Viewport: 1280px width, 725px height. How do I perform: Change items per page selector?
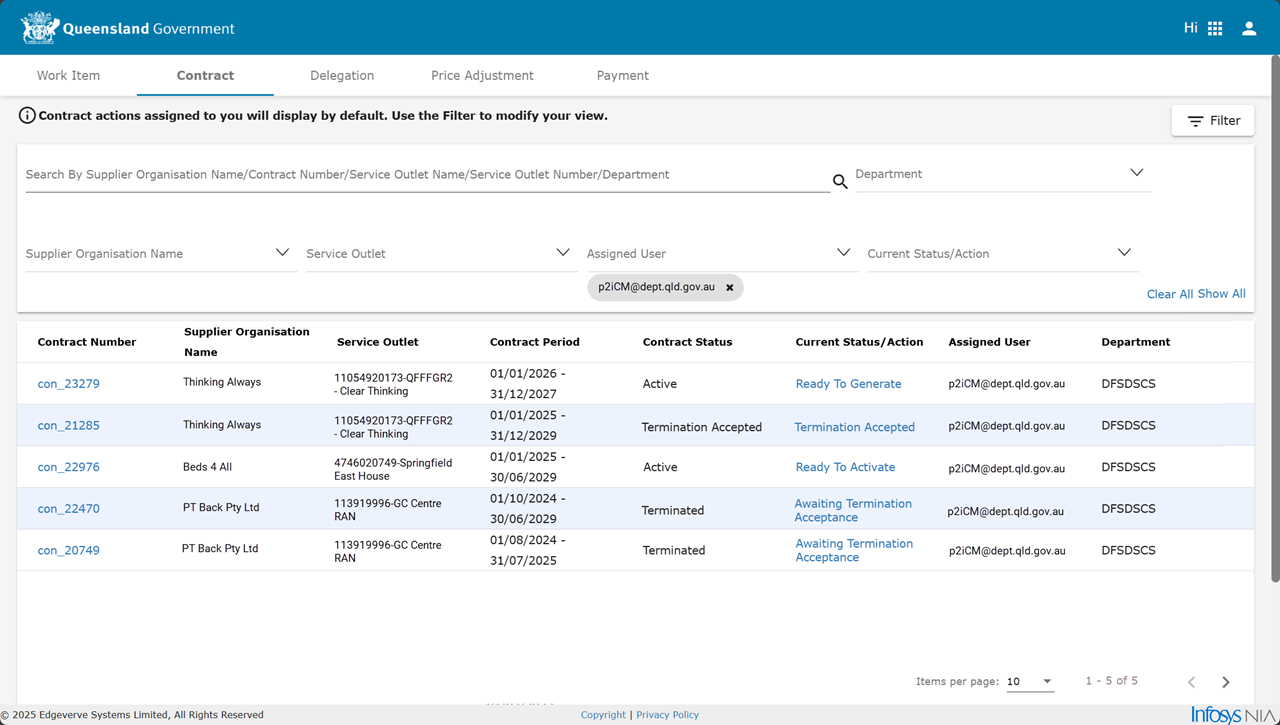1030,682
